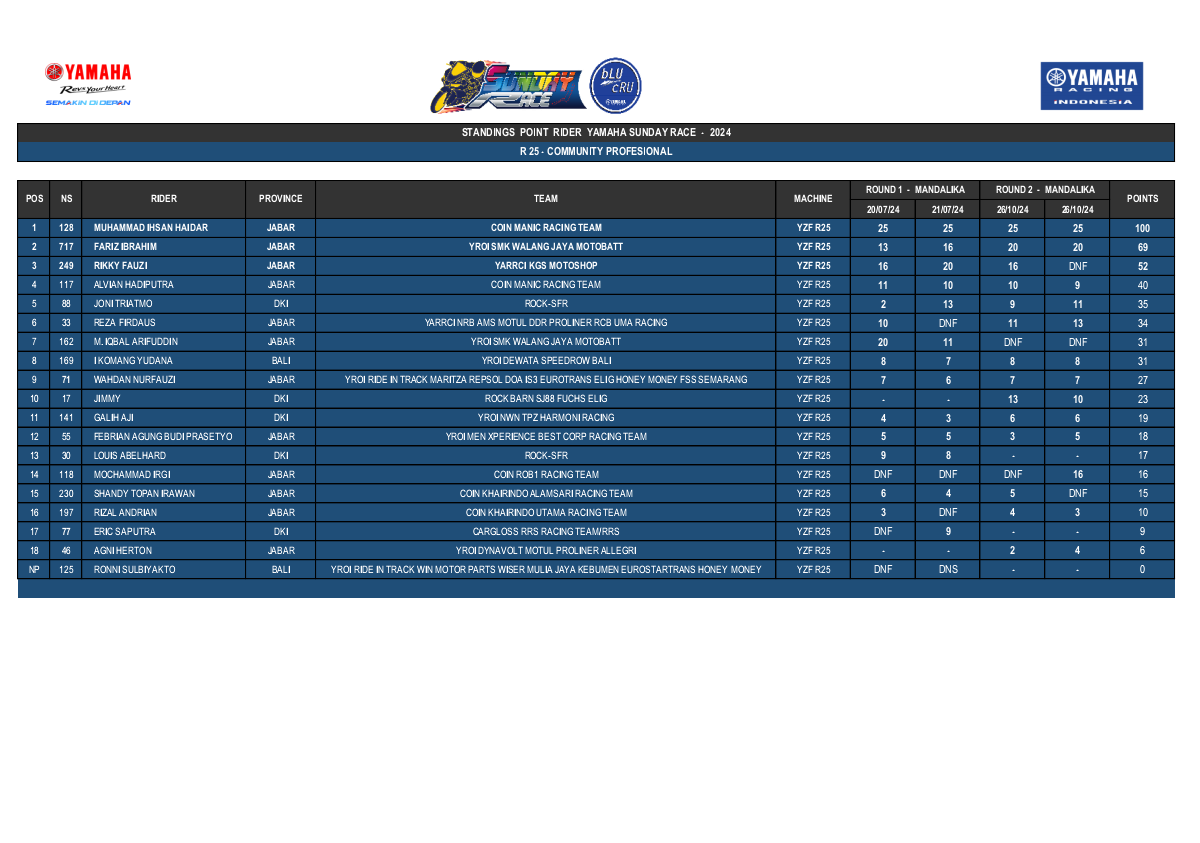Select rider name FEBRIAN AGUNG BUDI PRASETYO
Viewport: 1200px width, 843px height.
click(163, 437)
